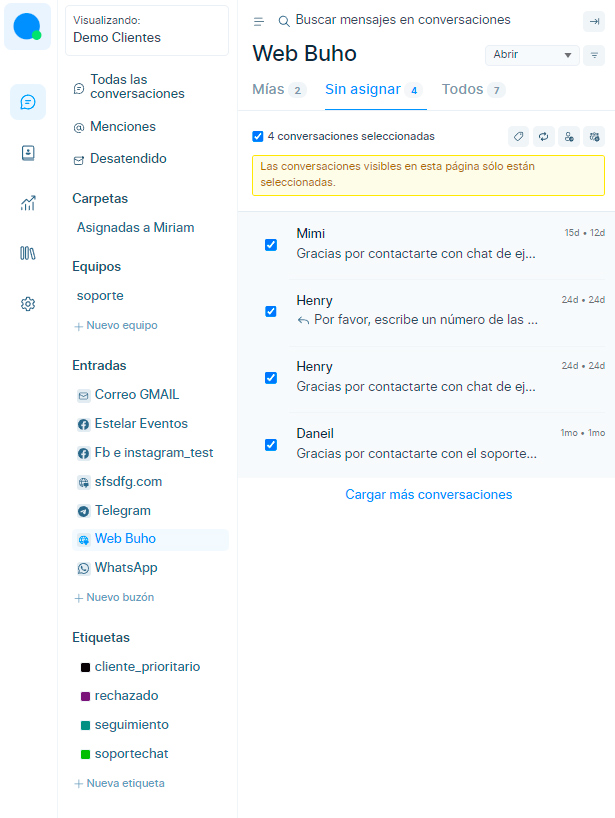Click the update status refresh icon
The height and width of the screenshot is (818, 615).
544,136
